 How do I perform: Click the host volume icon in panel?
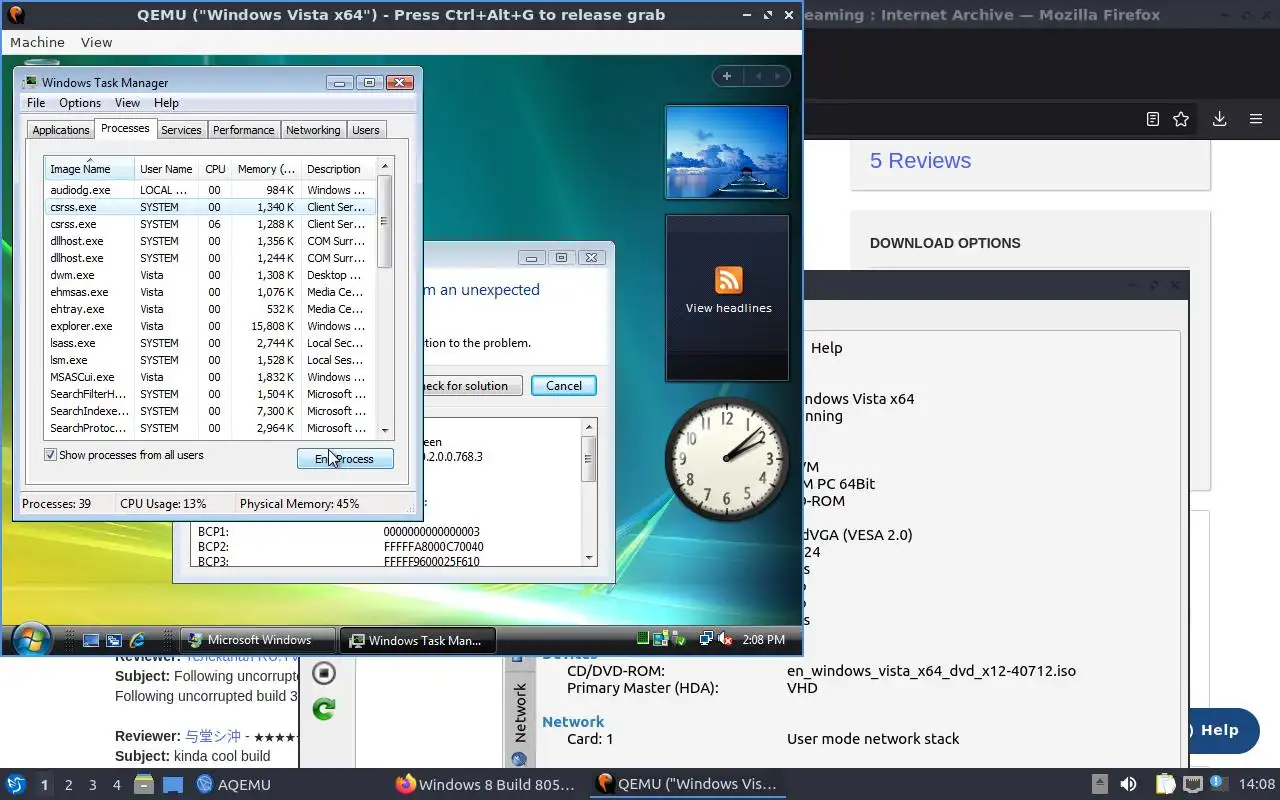[x=1128, y=784]
